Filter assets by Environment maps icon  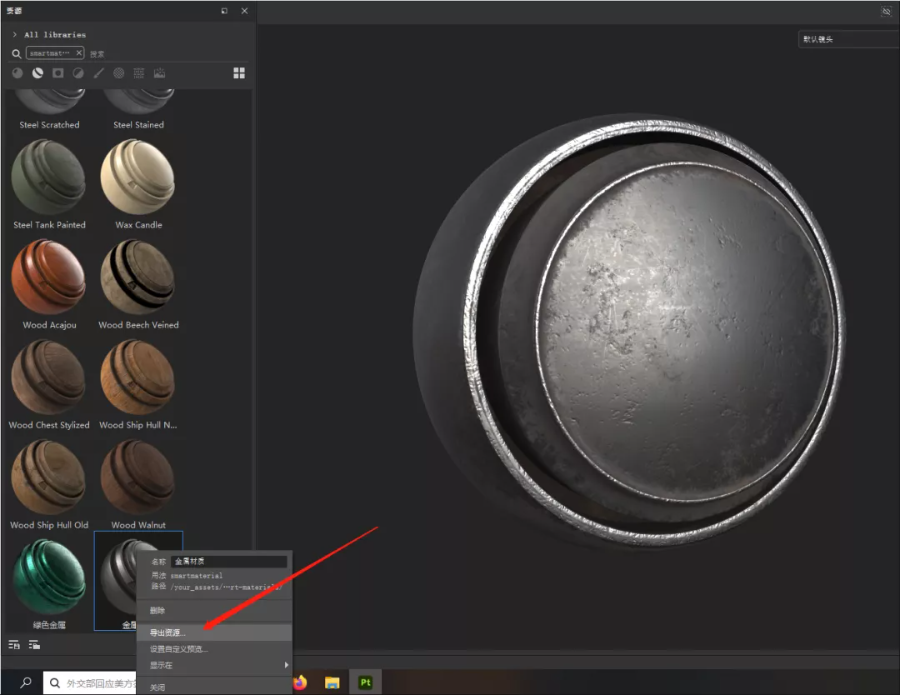pyautogui.click(x=159, y=73)
